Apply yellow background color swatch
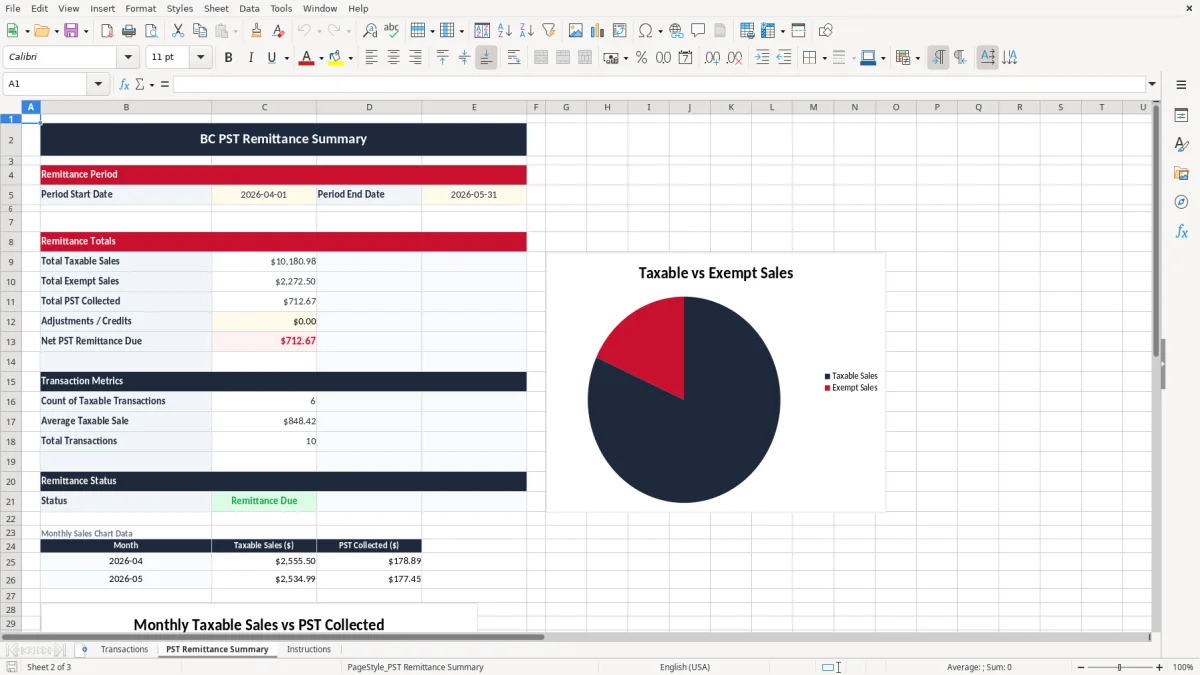 point(335,58)
